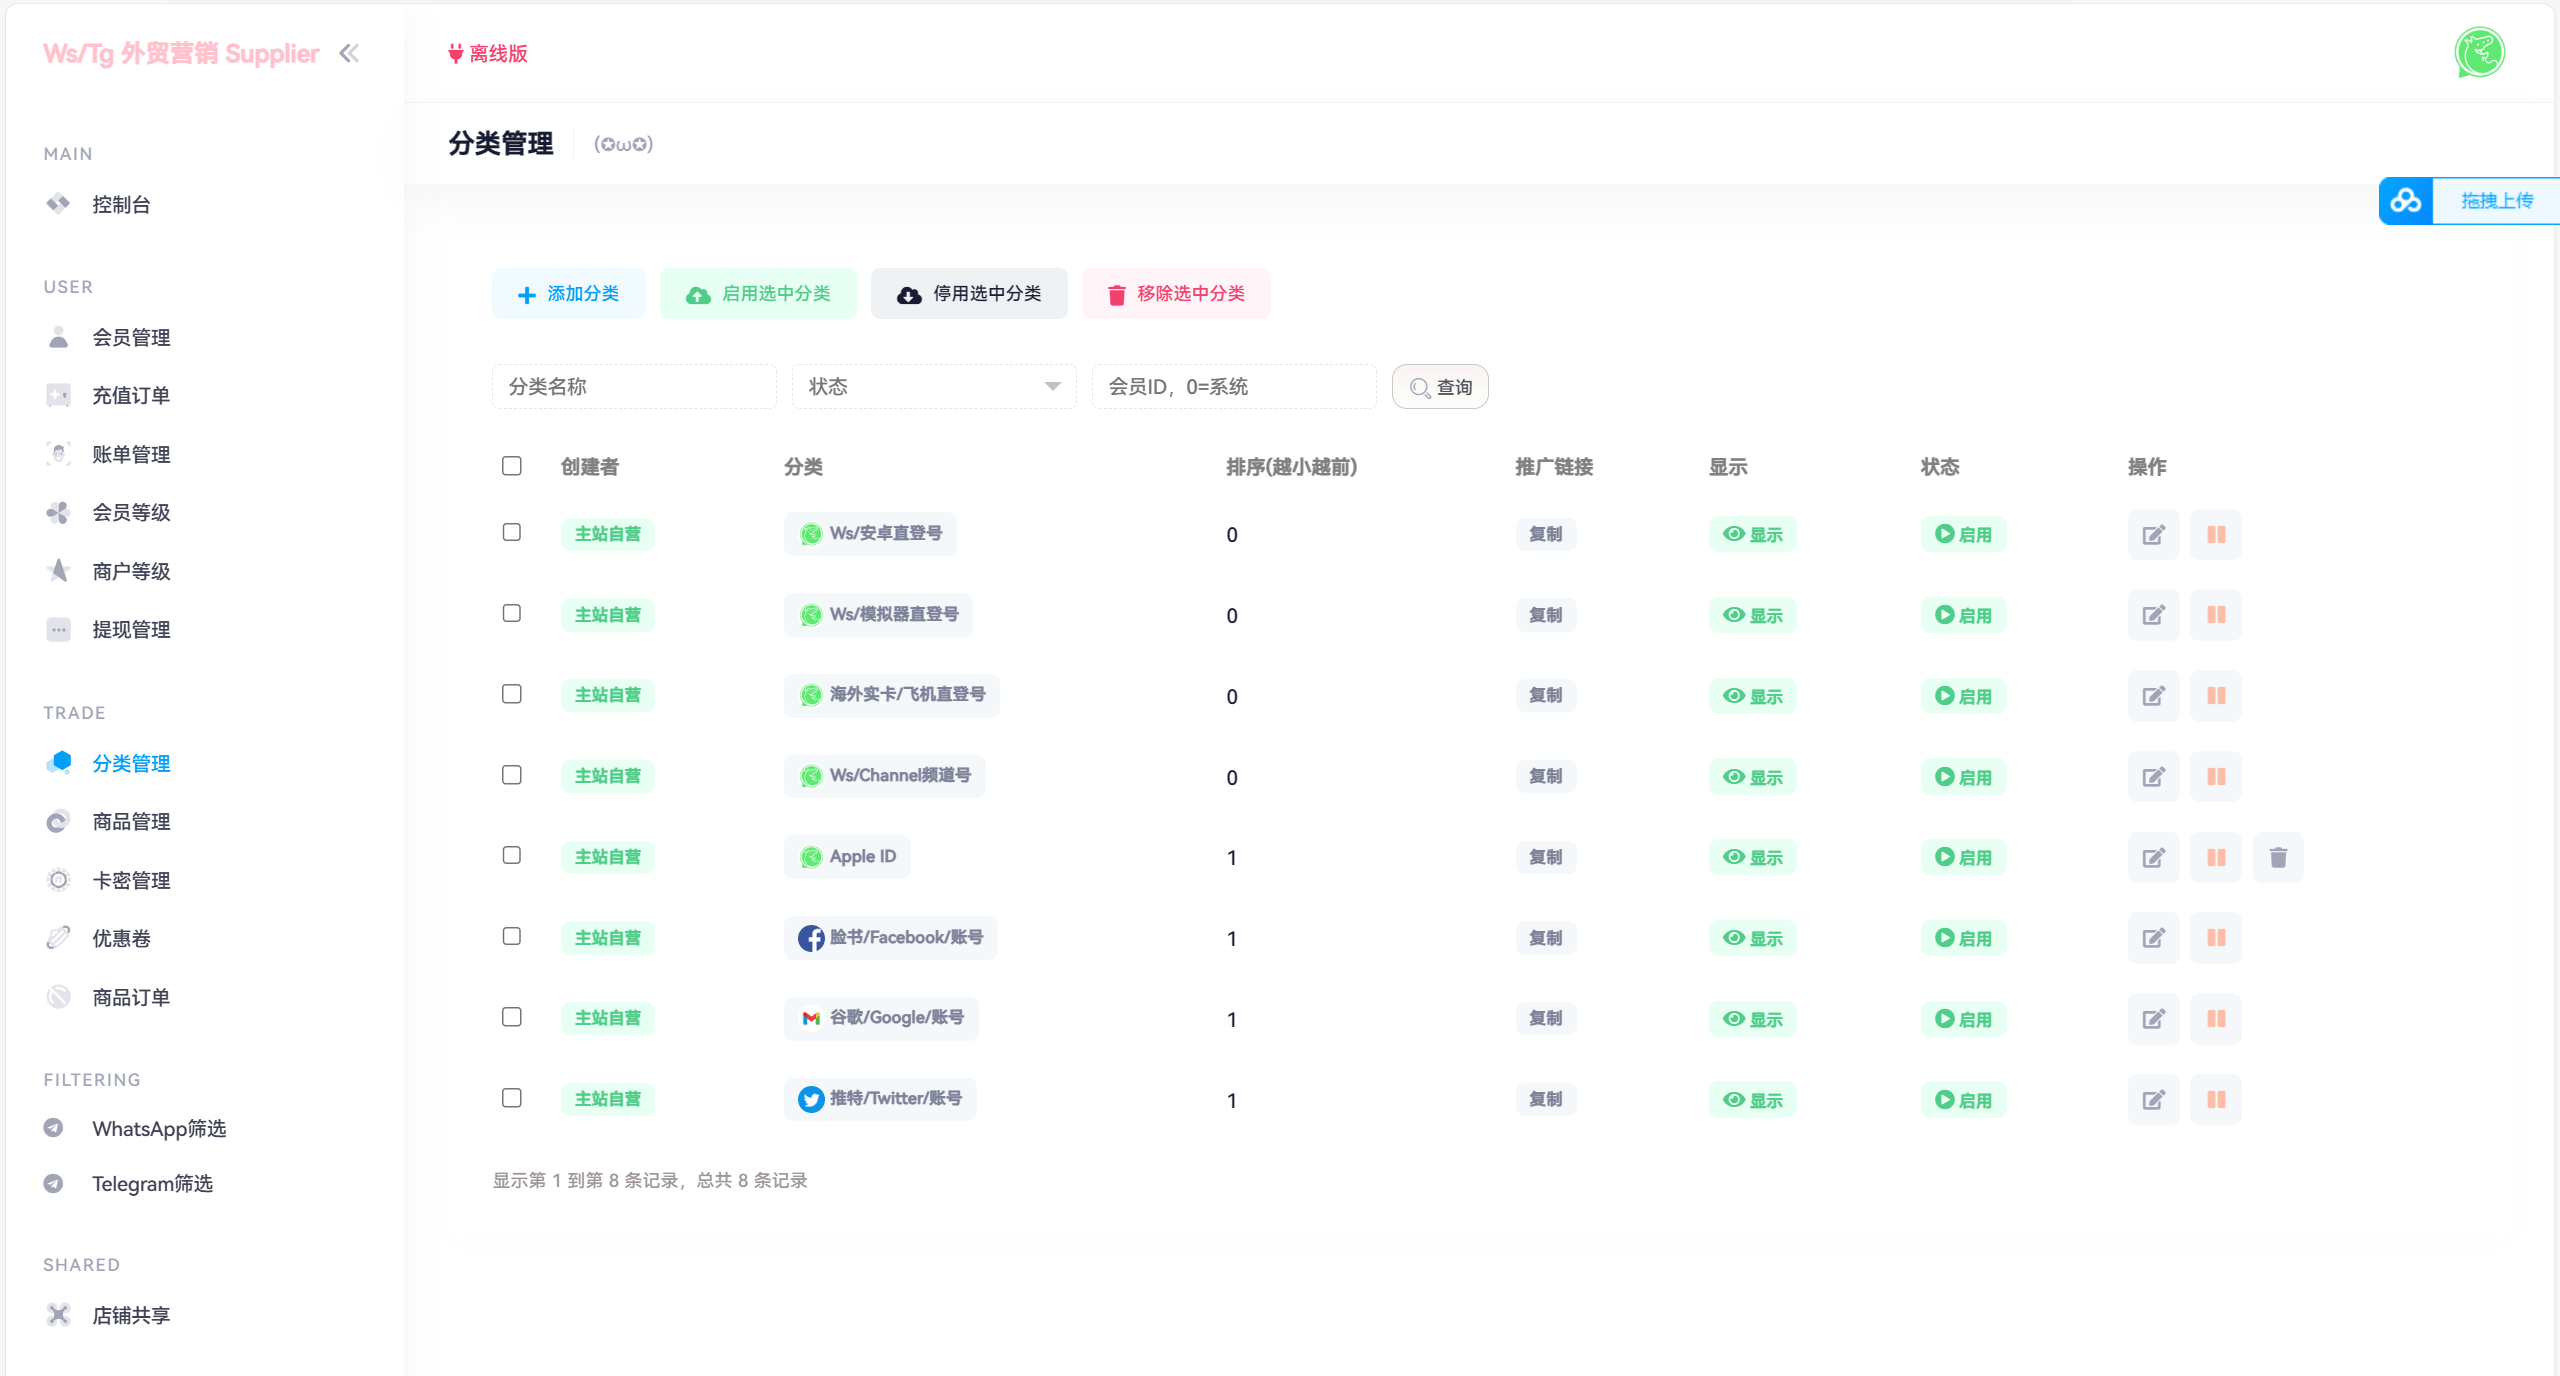Pause the 脸书/Facebook/账号 category via pause icon
This screenshot has width=2560, height=1376.
(2215, 938)
